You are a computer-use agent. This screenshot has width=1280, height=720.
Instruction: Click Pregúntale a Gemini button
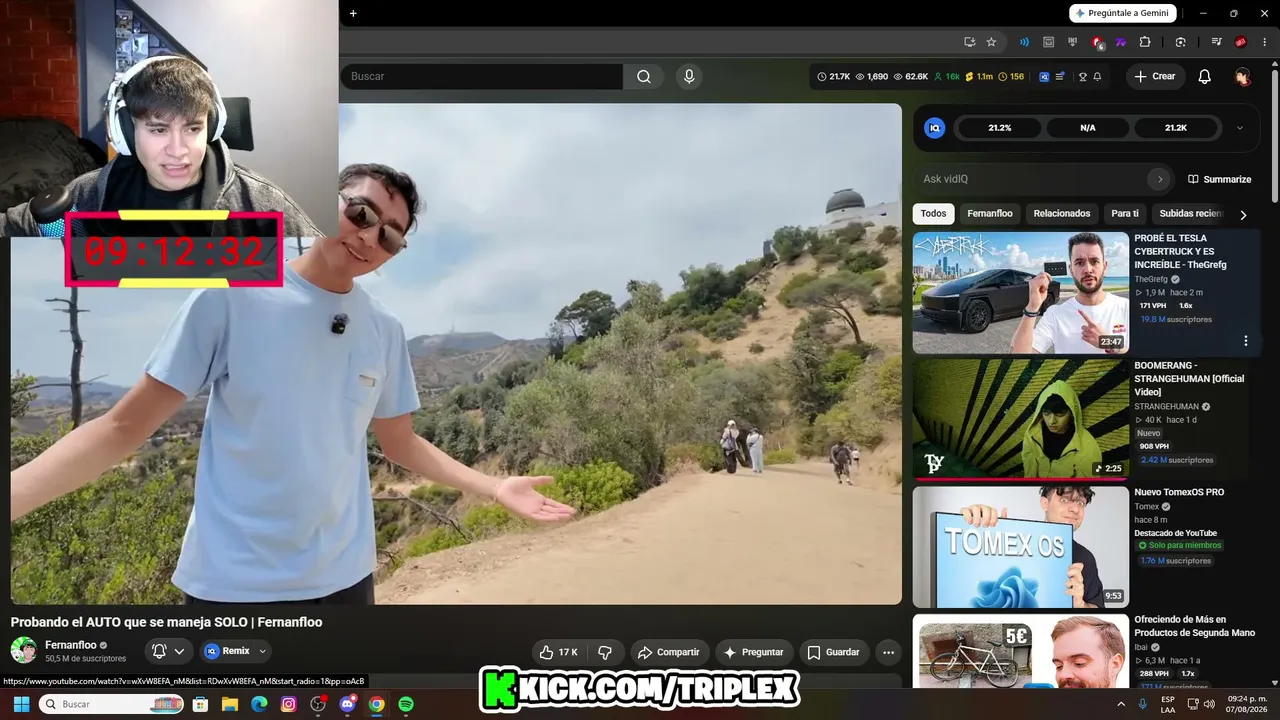(1122, 13)
